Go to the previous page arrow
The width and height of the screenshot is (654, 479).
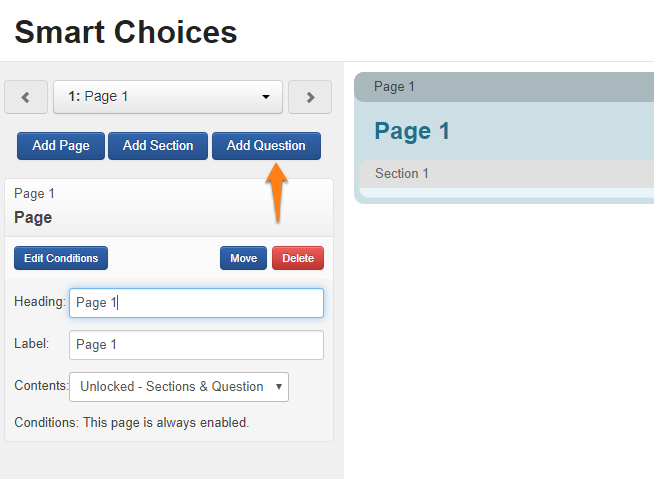[x=26, y=97]
